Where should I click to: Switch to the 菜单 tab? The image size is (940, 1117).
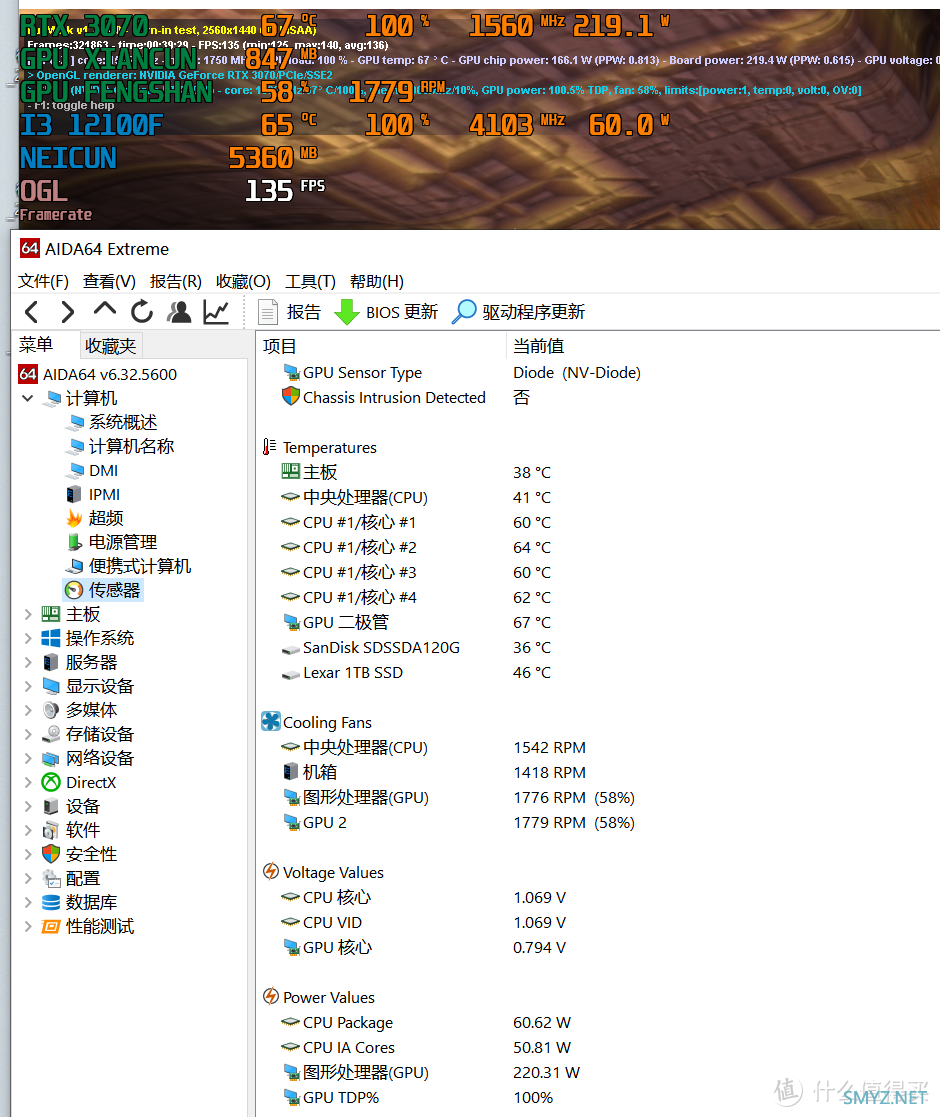coord(36,345)
